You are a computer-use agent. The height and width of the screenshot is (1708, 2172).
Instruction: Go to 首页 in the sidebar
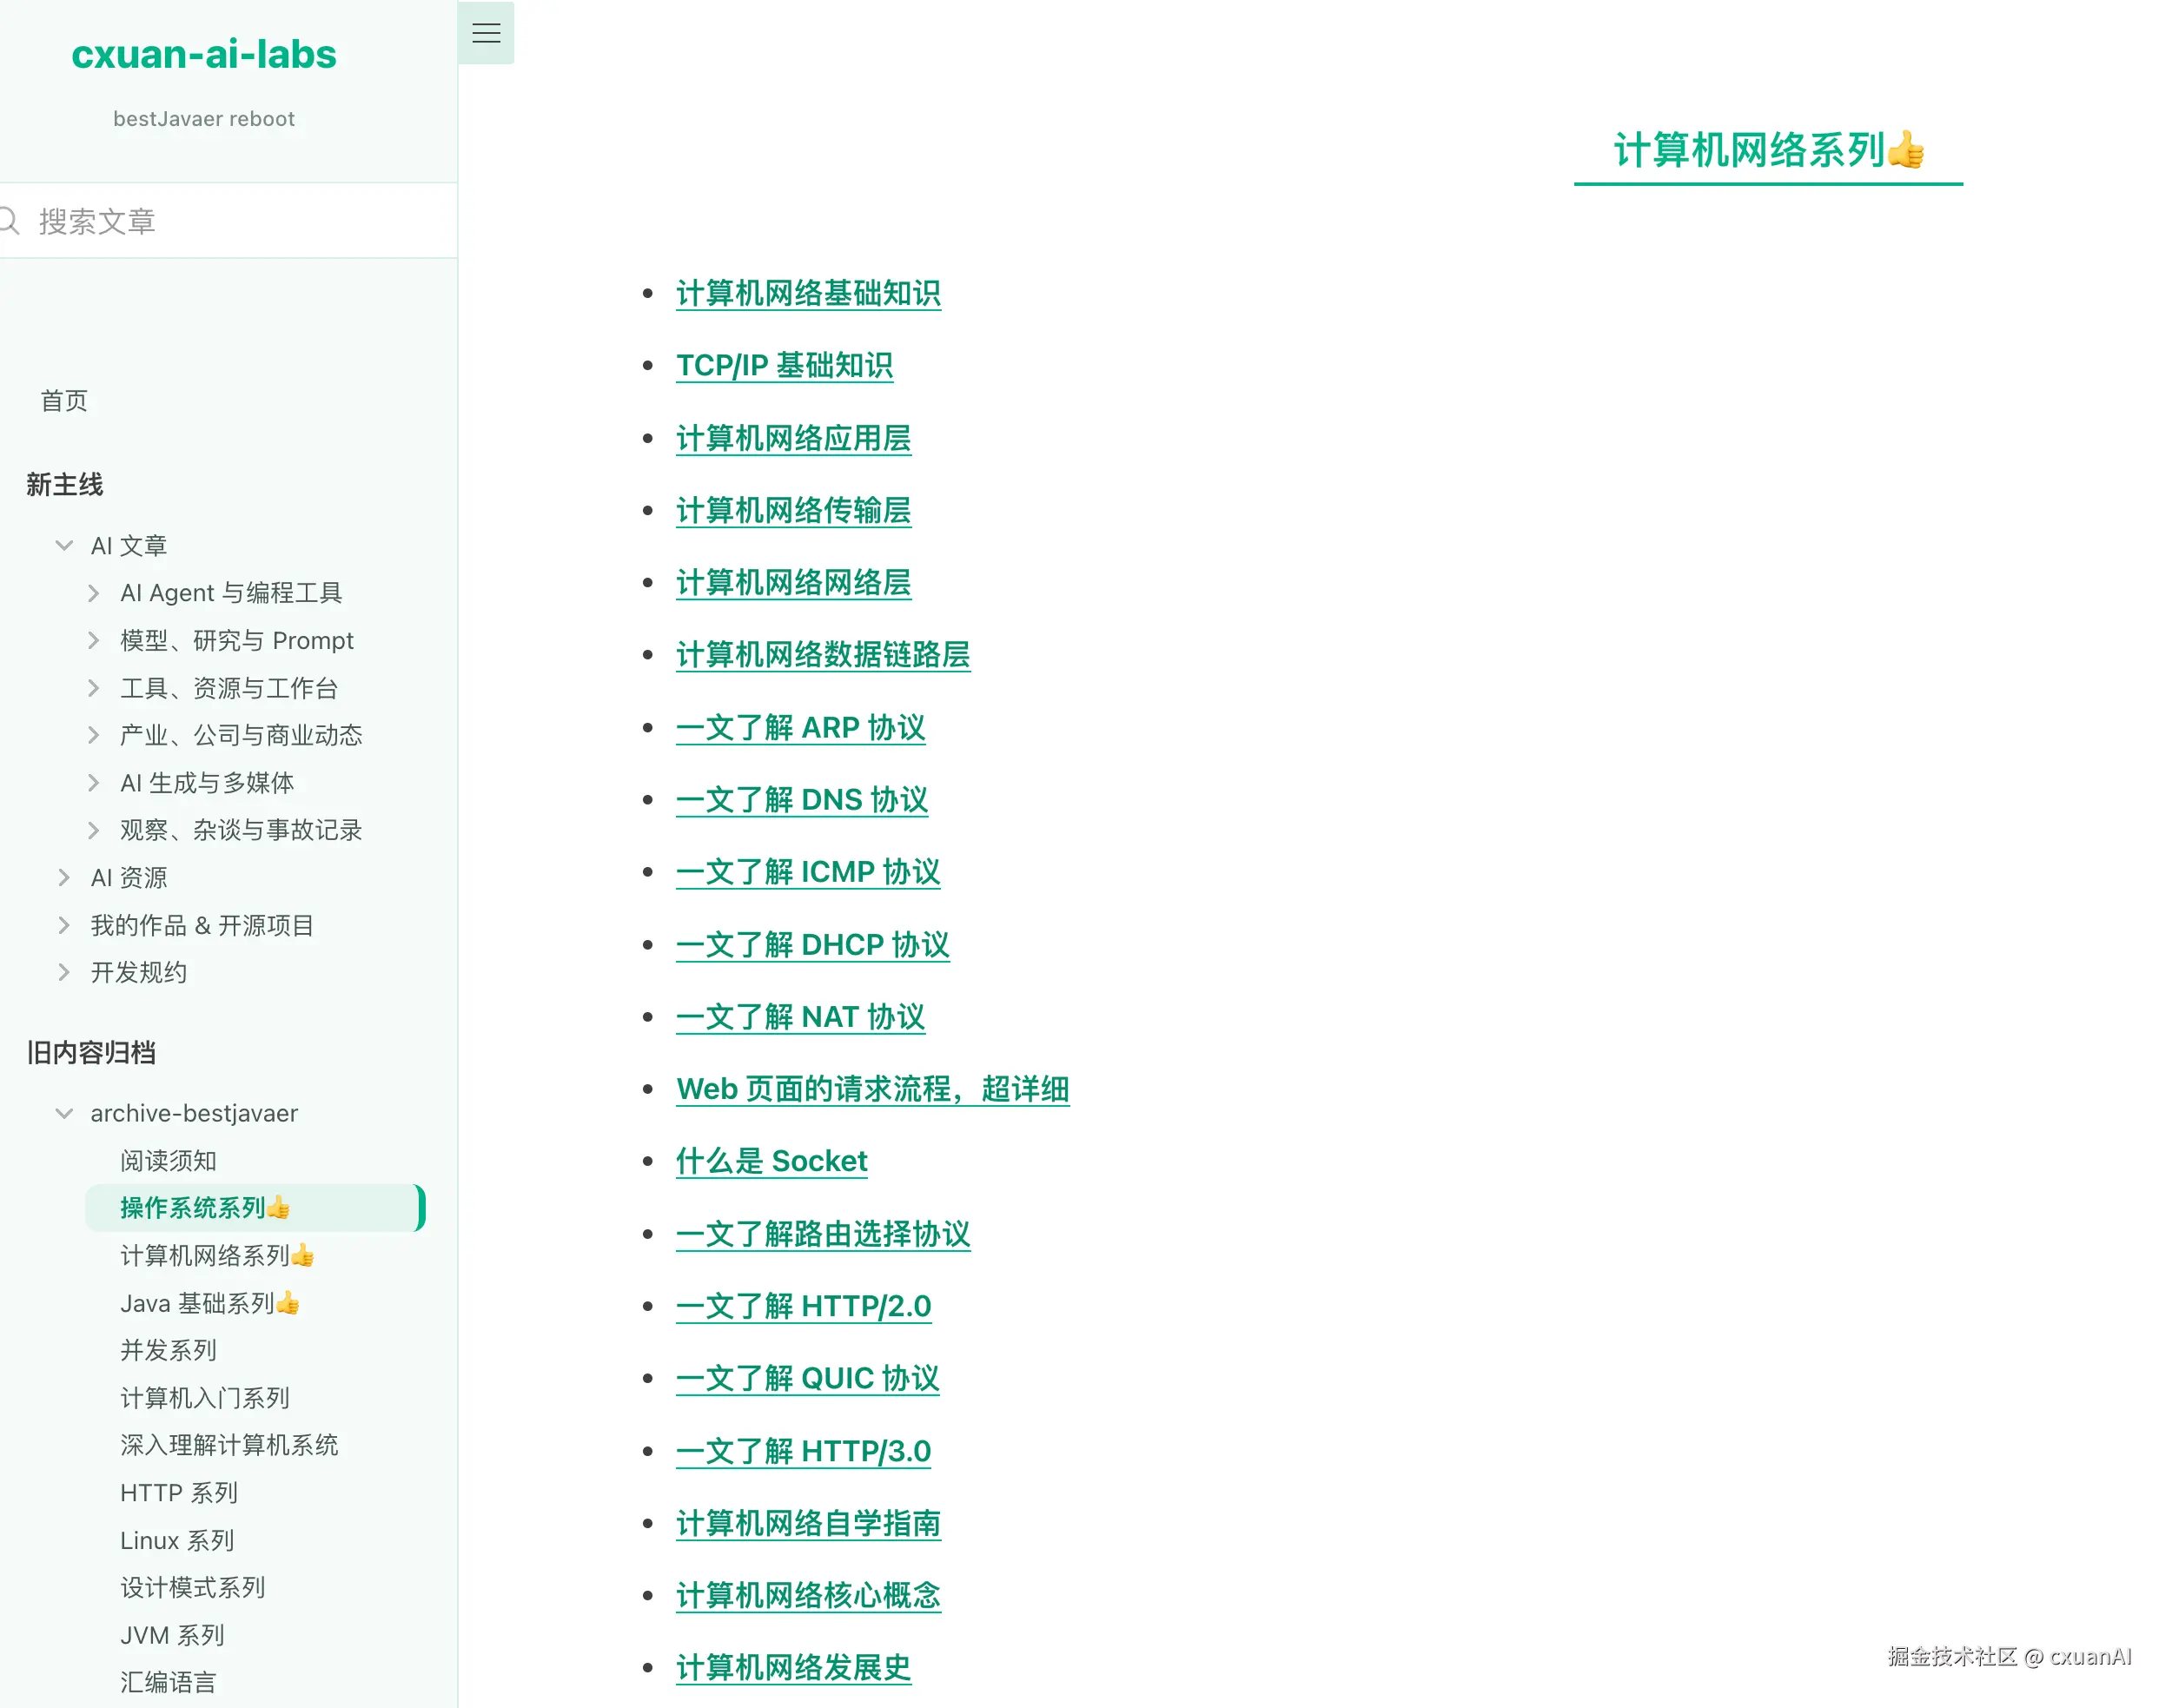tap(64, 401)
